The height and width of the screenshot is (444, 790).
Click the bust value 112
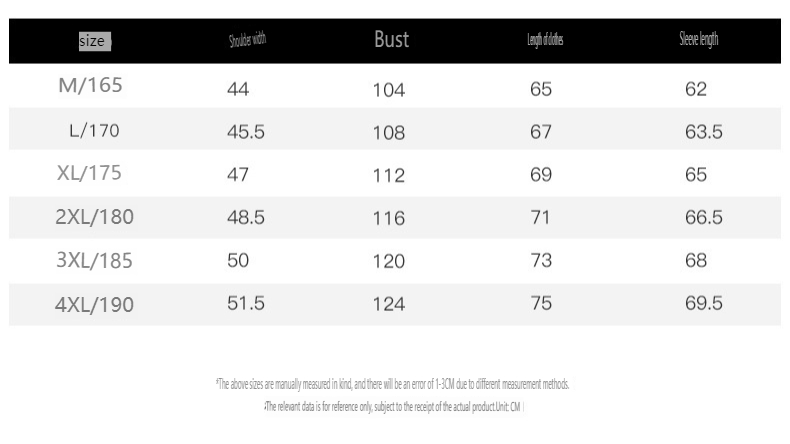(x=389, y=176)
